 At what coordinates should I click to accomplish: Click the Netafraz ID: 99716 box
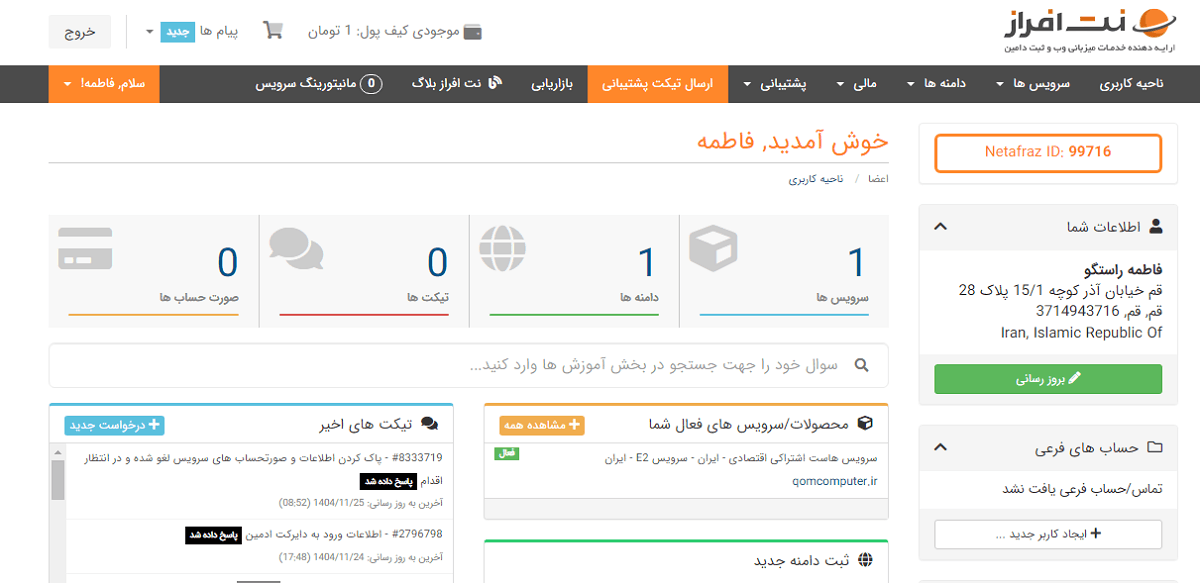point(1048,153)
